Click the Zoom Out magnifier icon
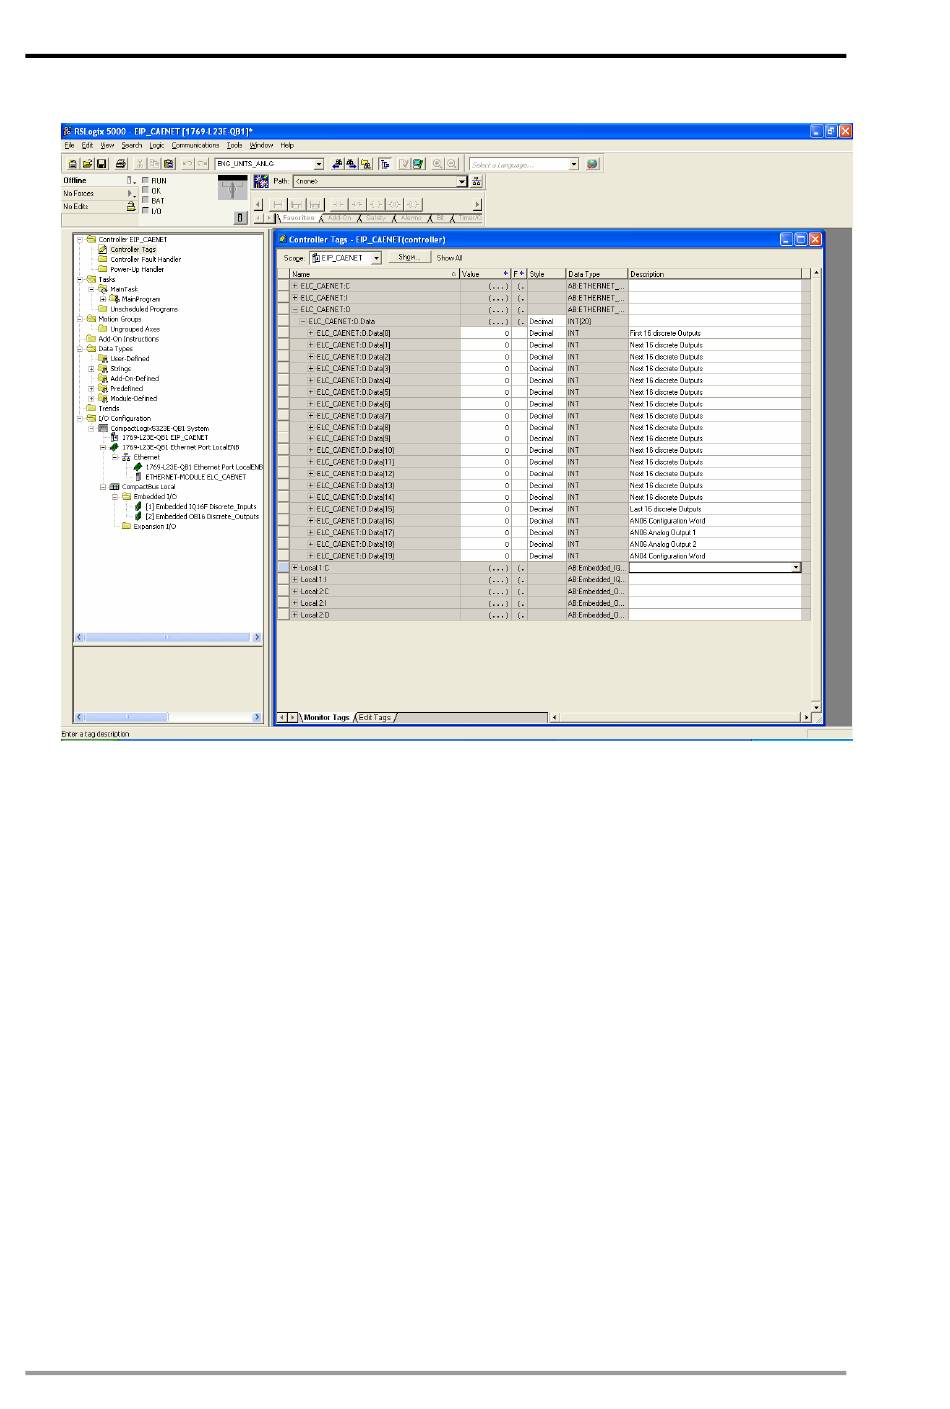The height and width of the screenshot is (1409, 950). point(452,164)
